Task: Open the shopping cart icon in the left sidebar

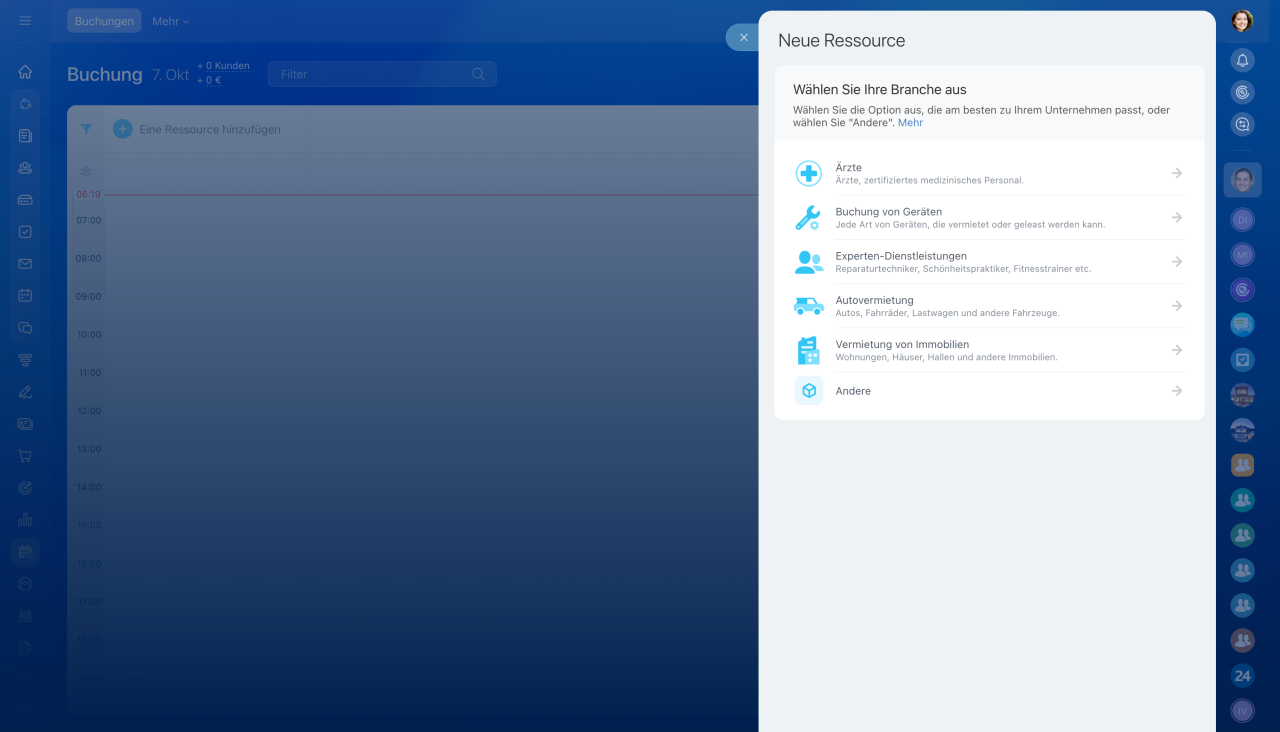Action: click(25, 456)
